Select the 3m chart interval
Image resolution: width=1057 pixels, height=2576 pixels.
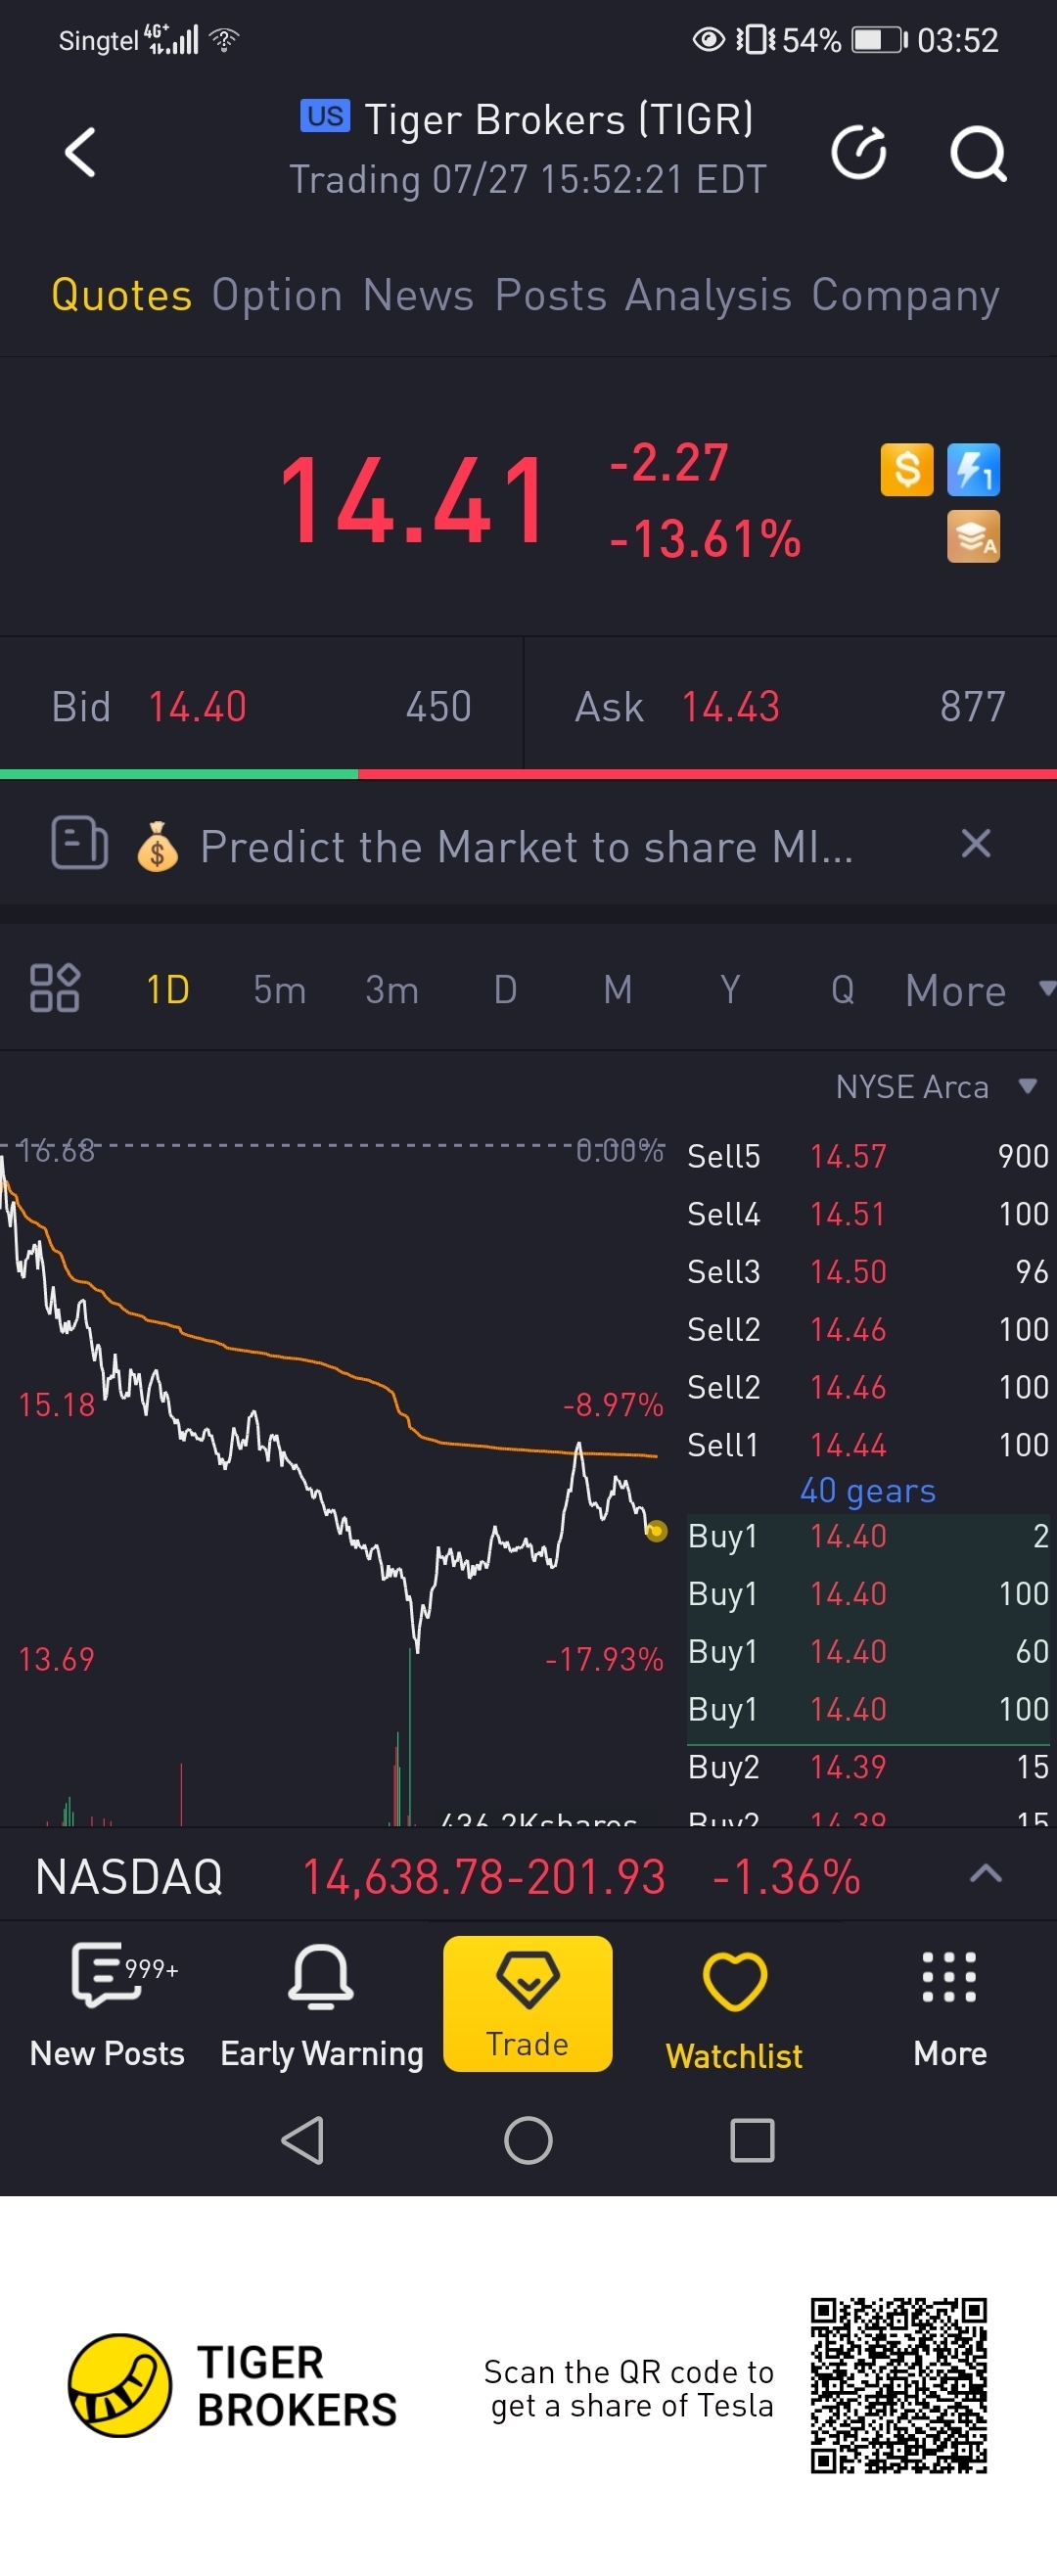[392, 989]
